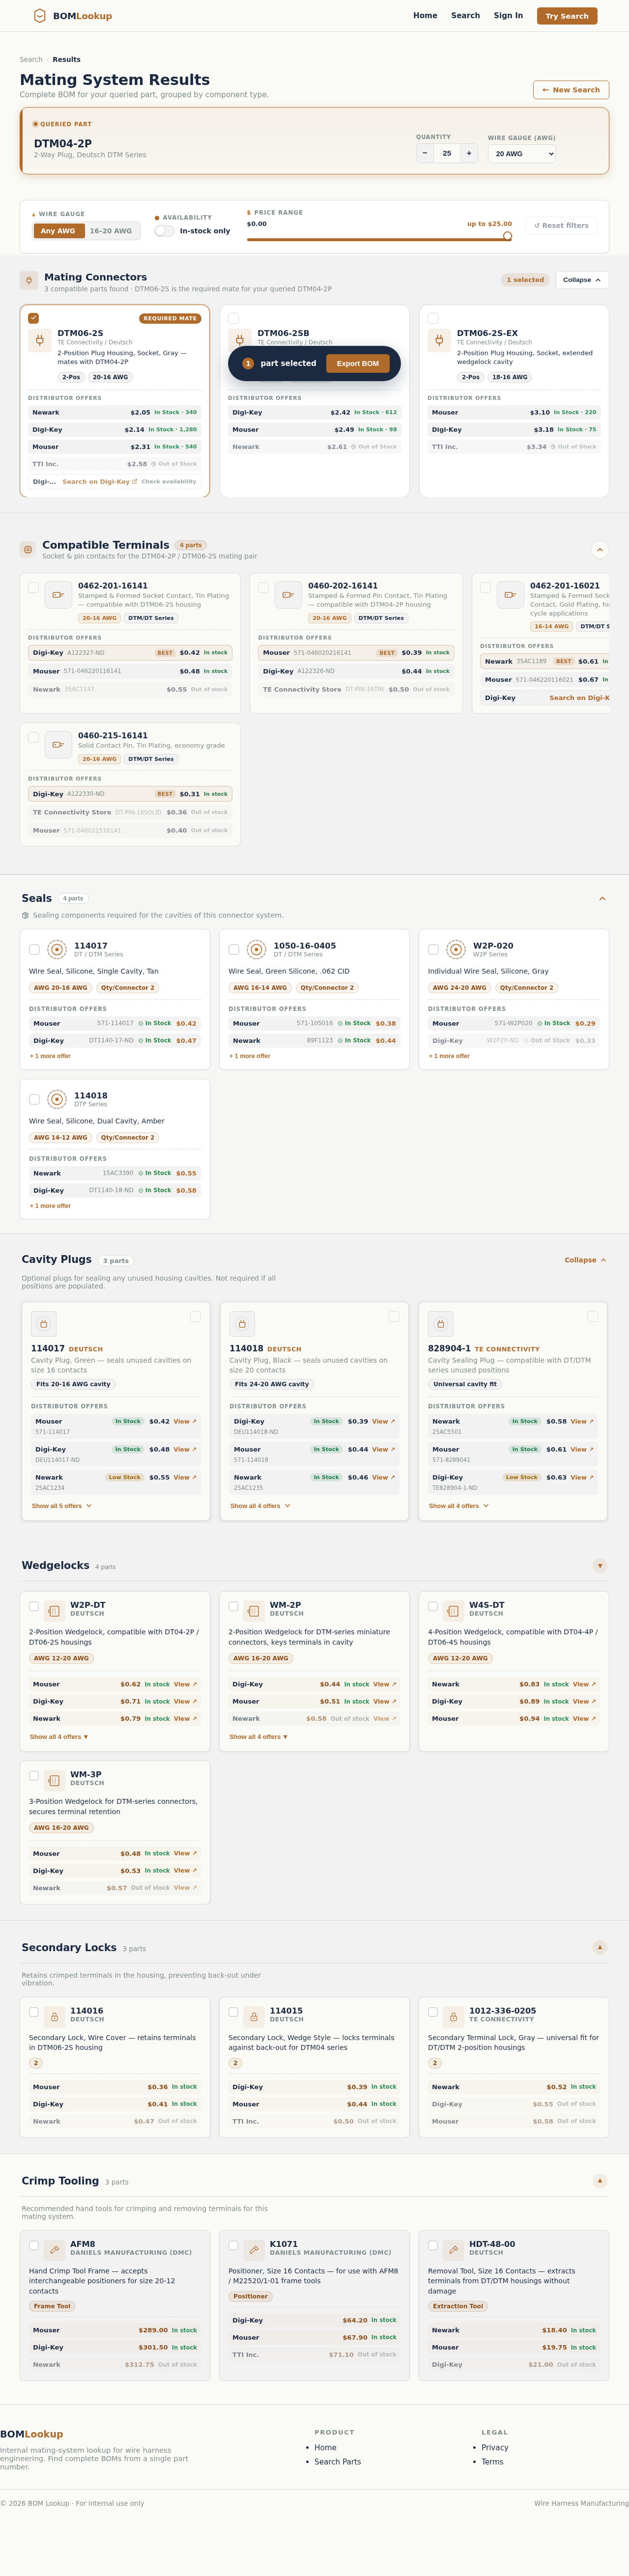629x2576 pixels.
Task: Click the 828904-1 cavity plug icon
Action: (x=441, y=1324)
